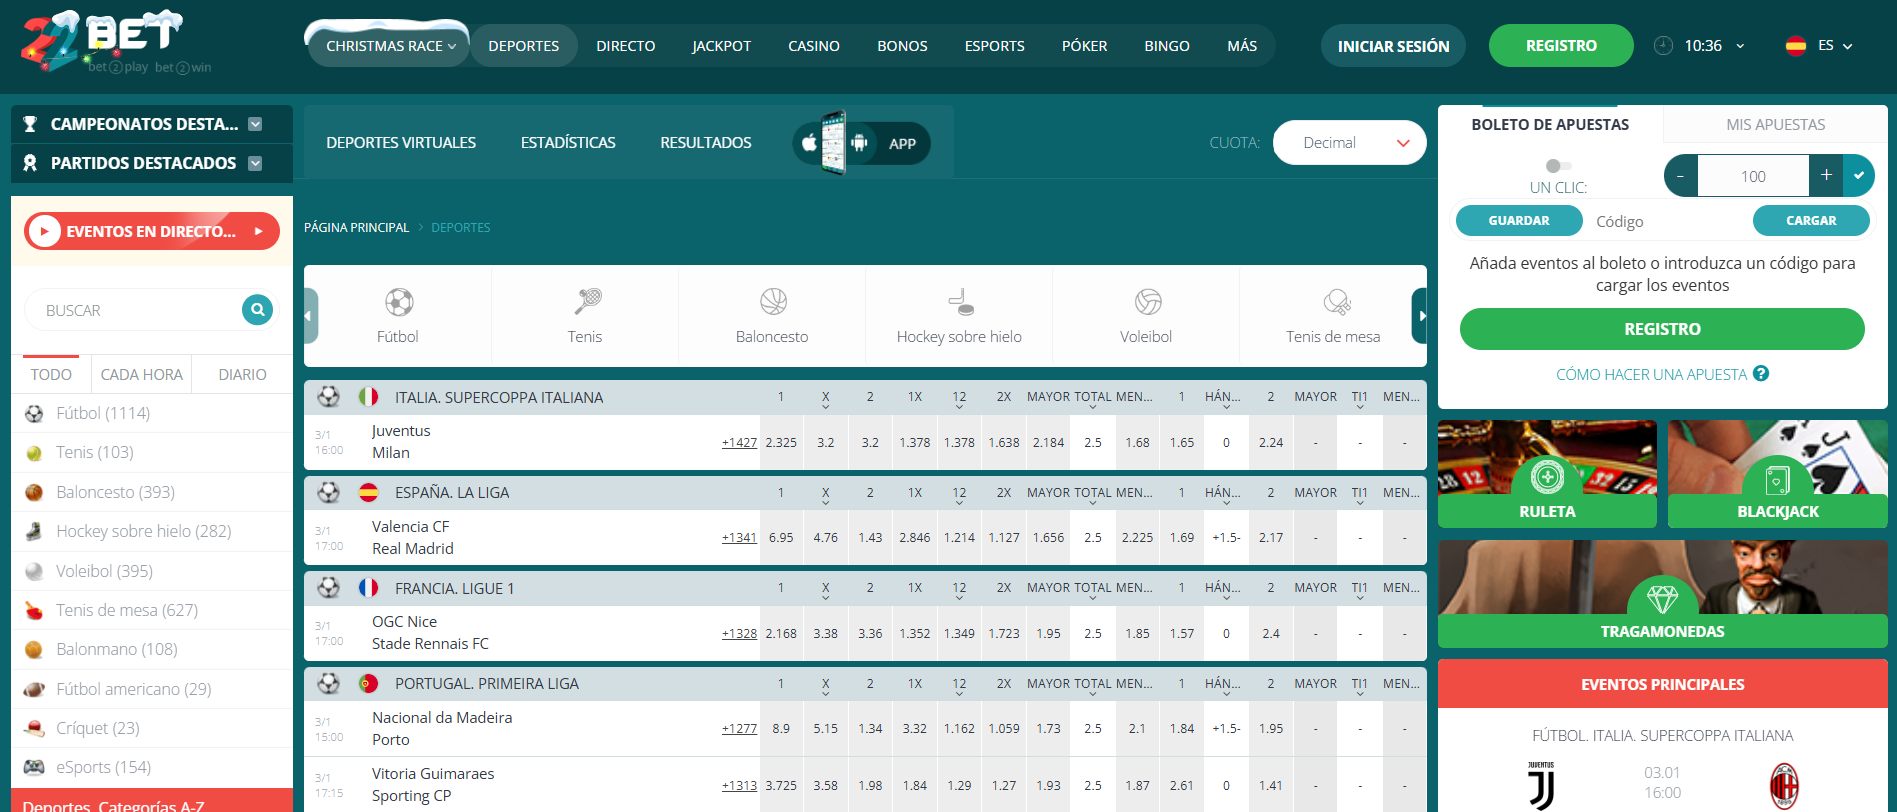This screenshot has width=1897, height=812.
Task: Click the clock icon beside 10:36
Action: pyautogui.click(x=1663, y=46)
